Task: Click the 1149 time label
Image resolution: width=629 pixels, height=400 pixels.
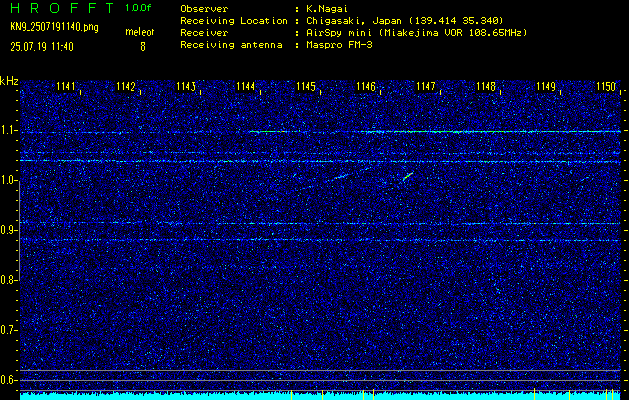Action: click(546, 86)
